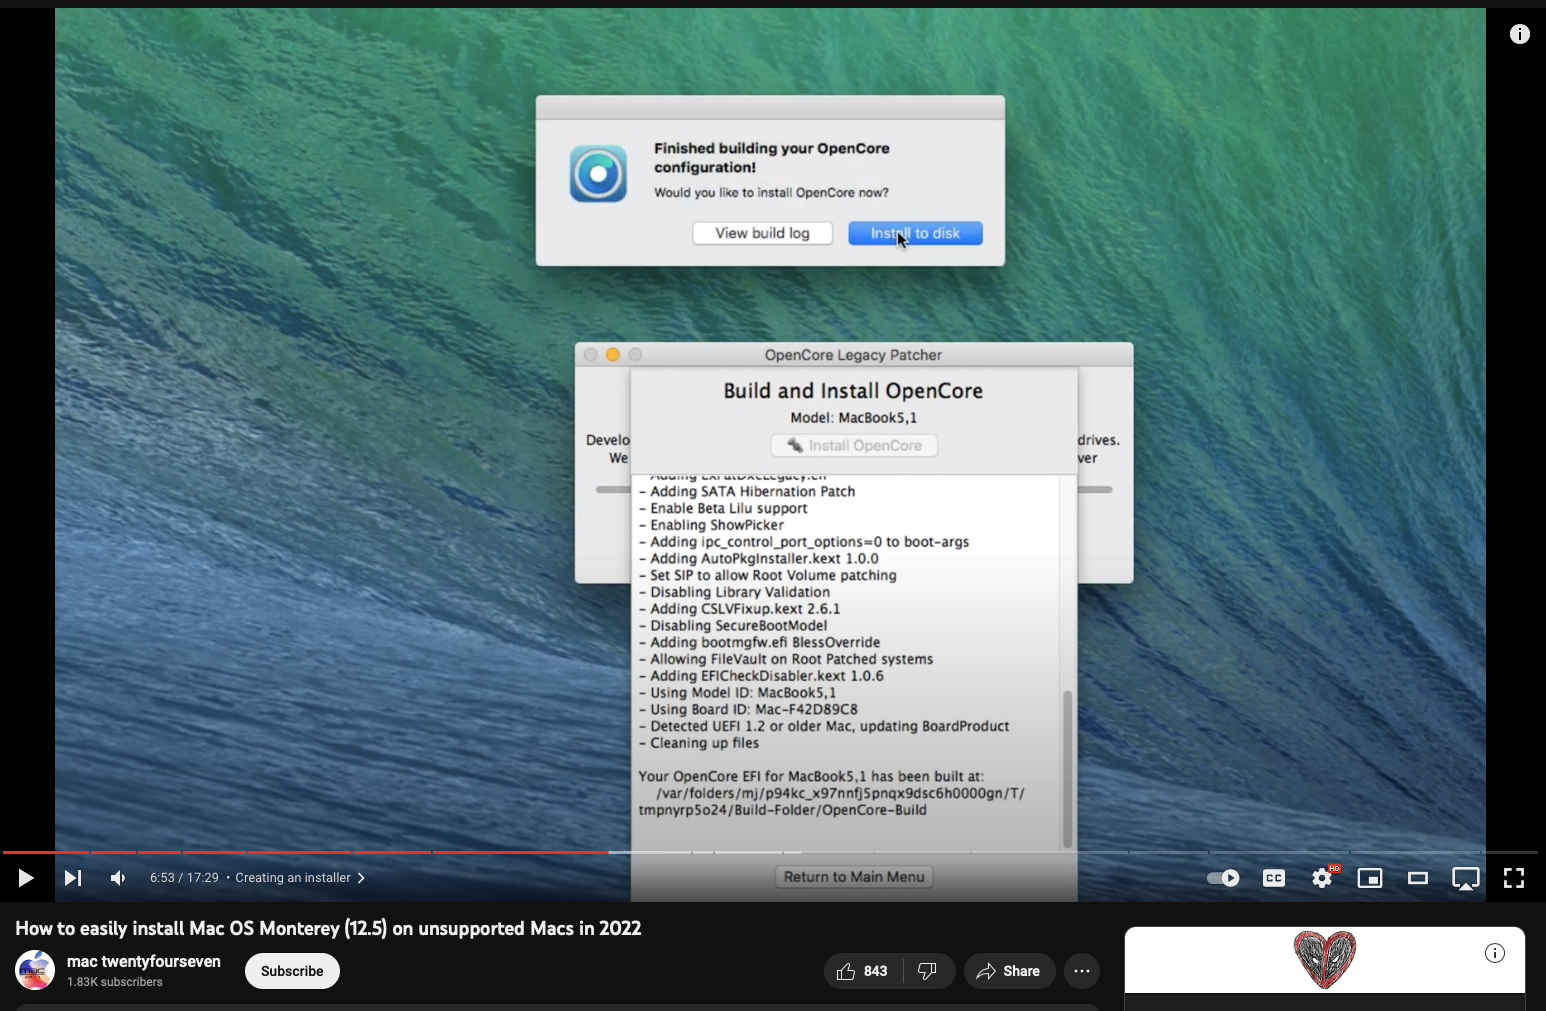Click the 'Cleaning up files' log line
This screenshot has height=1011, width=1546.
pos(699,743)
